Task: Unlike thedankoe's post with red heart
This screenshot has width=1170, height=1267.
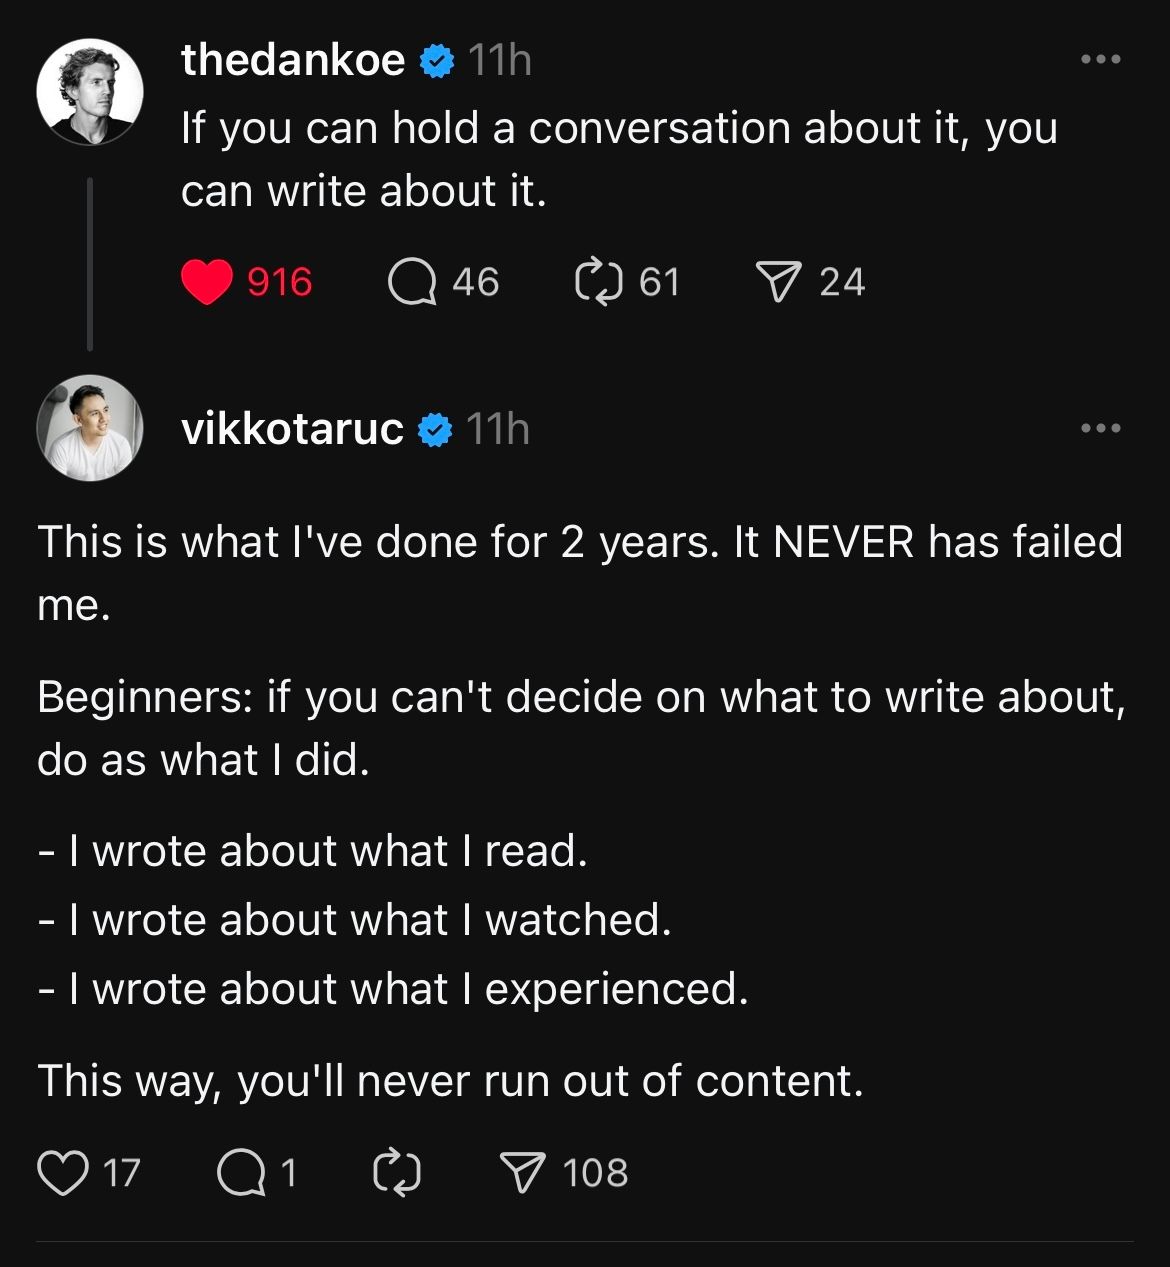Action: point(207,282)
